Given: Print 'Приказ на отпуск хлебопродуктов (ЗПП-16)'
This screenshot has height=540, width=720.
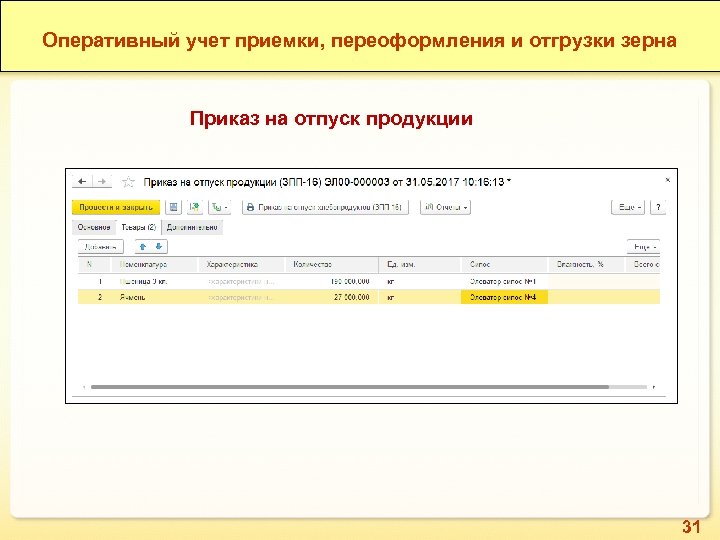Looking at the screenshot, I should tap(325, 207).
